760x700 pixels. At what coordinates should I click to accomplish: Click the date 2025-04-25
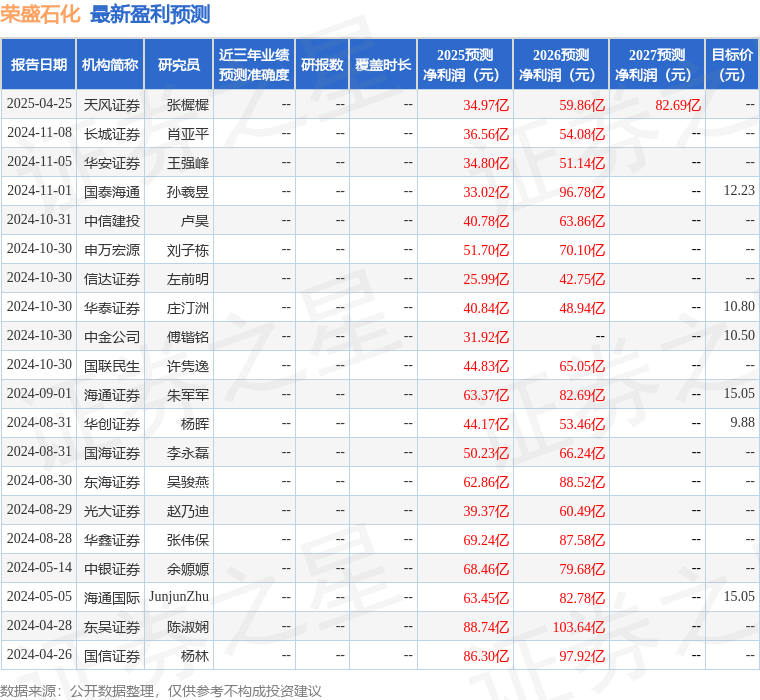pyautogui.click(x=39, y=104)
